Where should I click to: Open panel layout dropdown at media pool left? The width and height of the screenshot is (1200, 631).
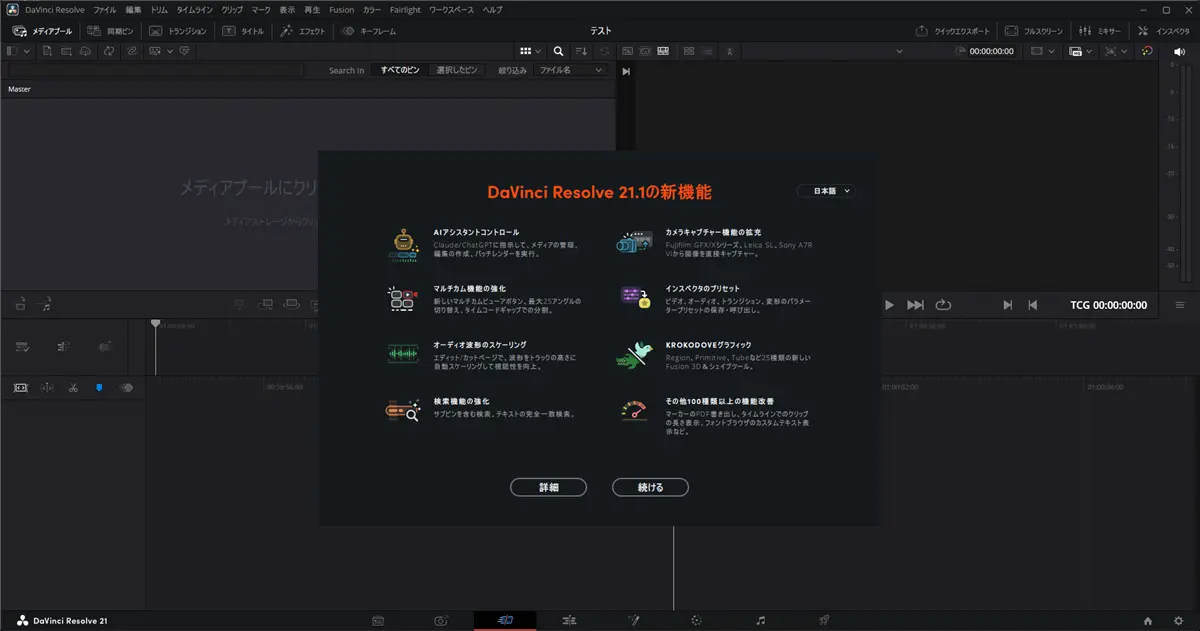click(x=17, y=51)
